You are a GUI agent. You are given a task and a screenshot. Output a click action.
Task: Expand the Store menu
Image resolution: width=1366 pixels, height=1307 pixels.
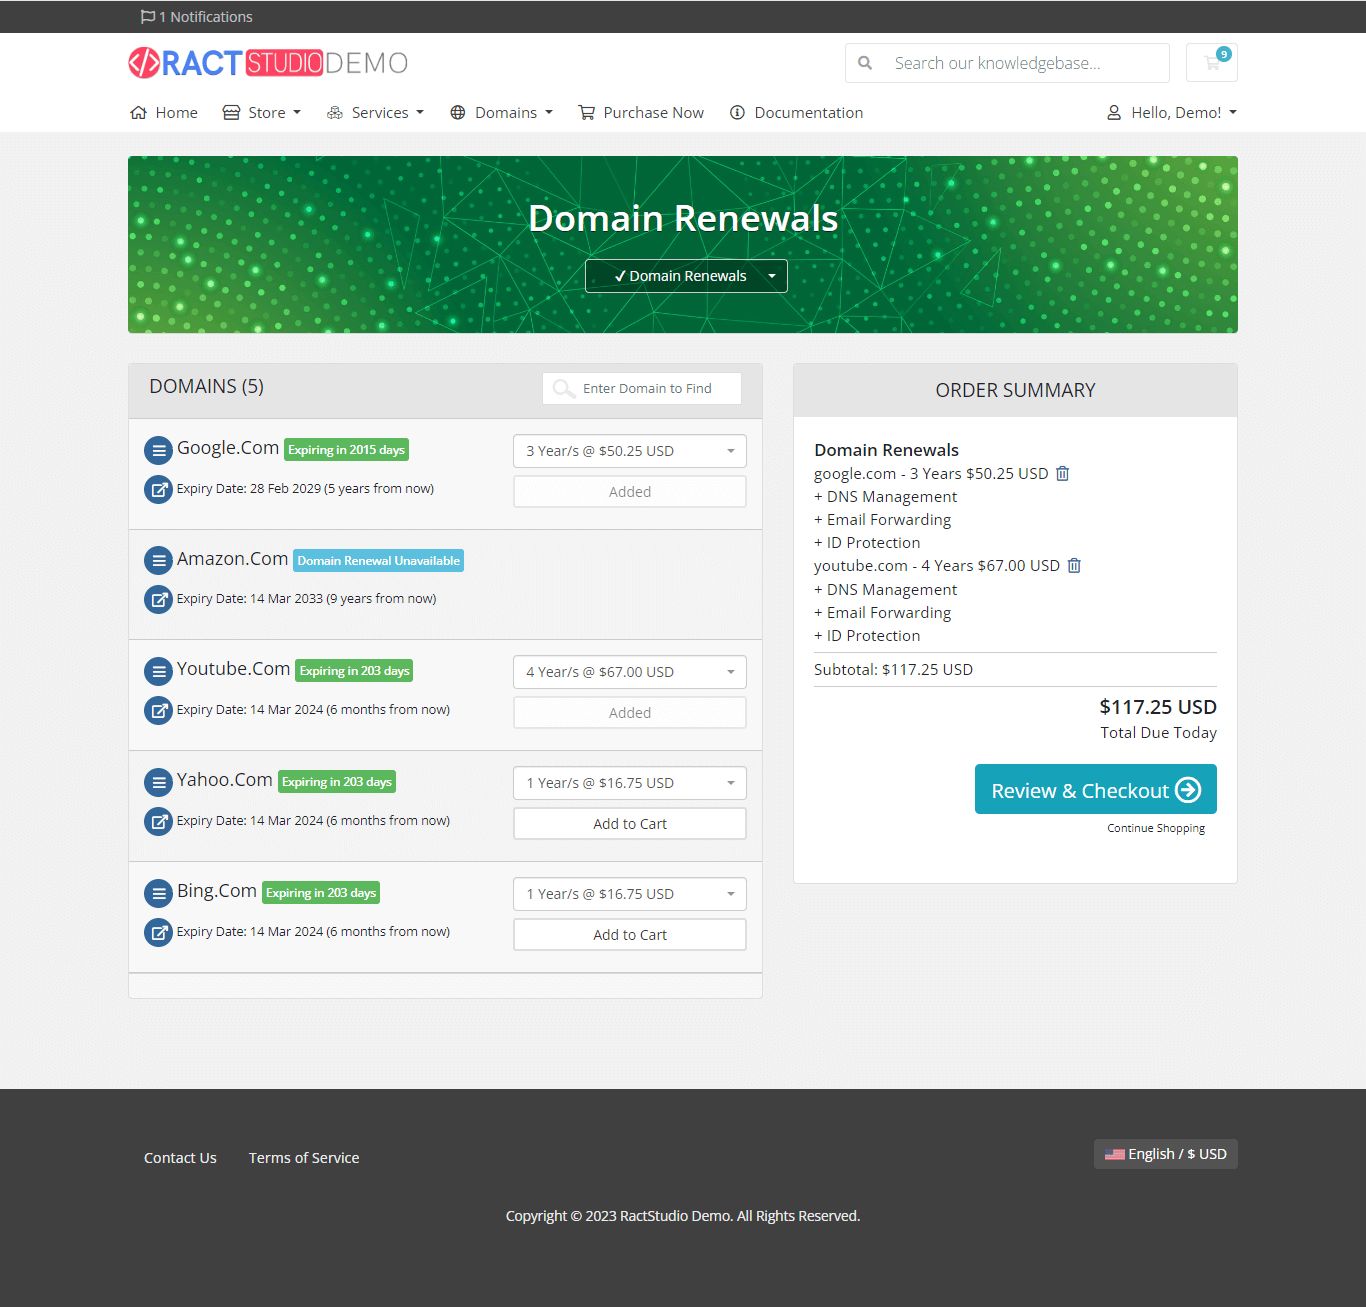tap(262, 113)
